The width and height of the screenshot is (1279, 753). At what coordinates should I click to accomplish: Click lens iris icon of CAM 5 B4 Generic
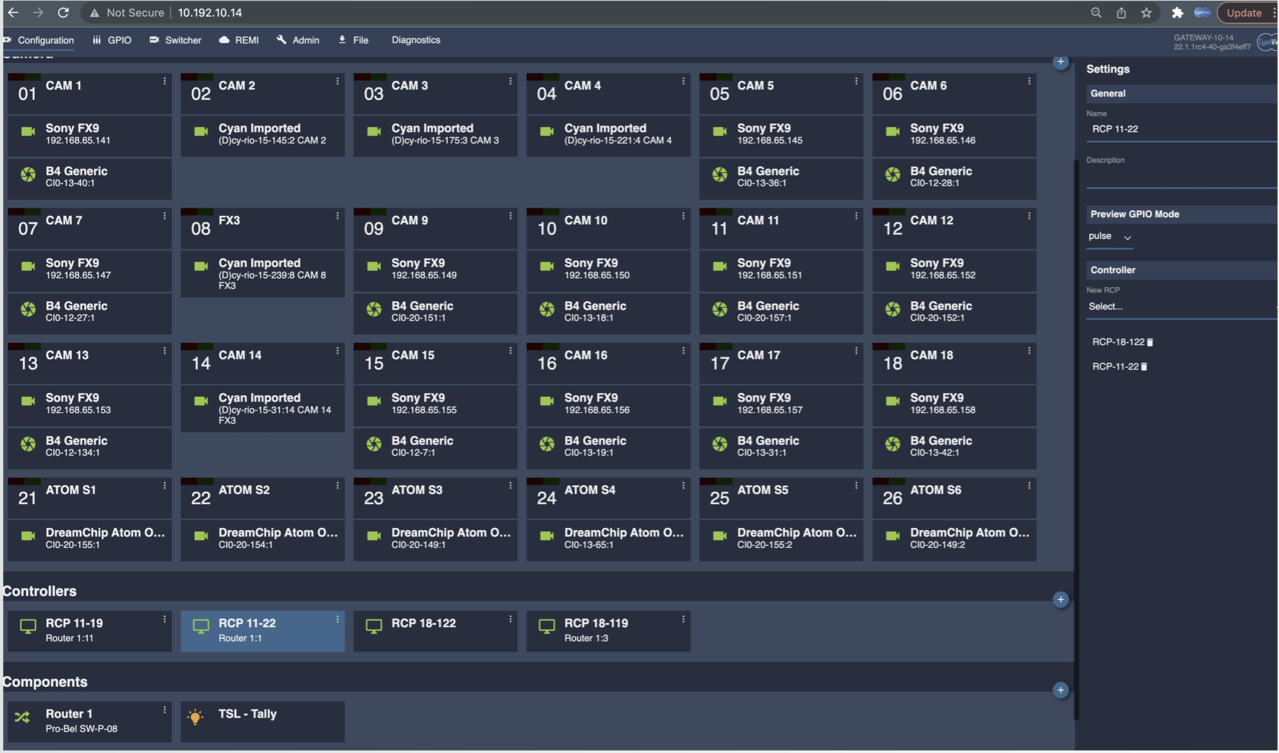720,175
